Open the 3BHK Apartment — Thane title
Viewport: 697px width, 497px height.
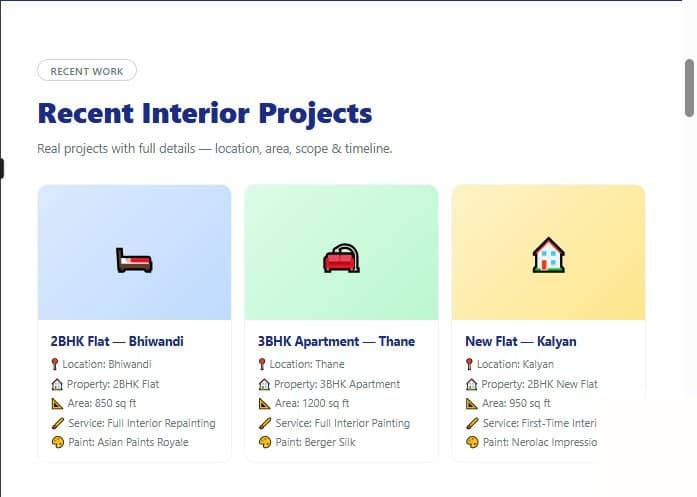coord(336,341)
